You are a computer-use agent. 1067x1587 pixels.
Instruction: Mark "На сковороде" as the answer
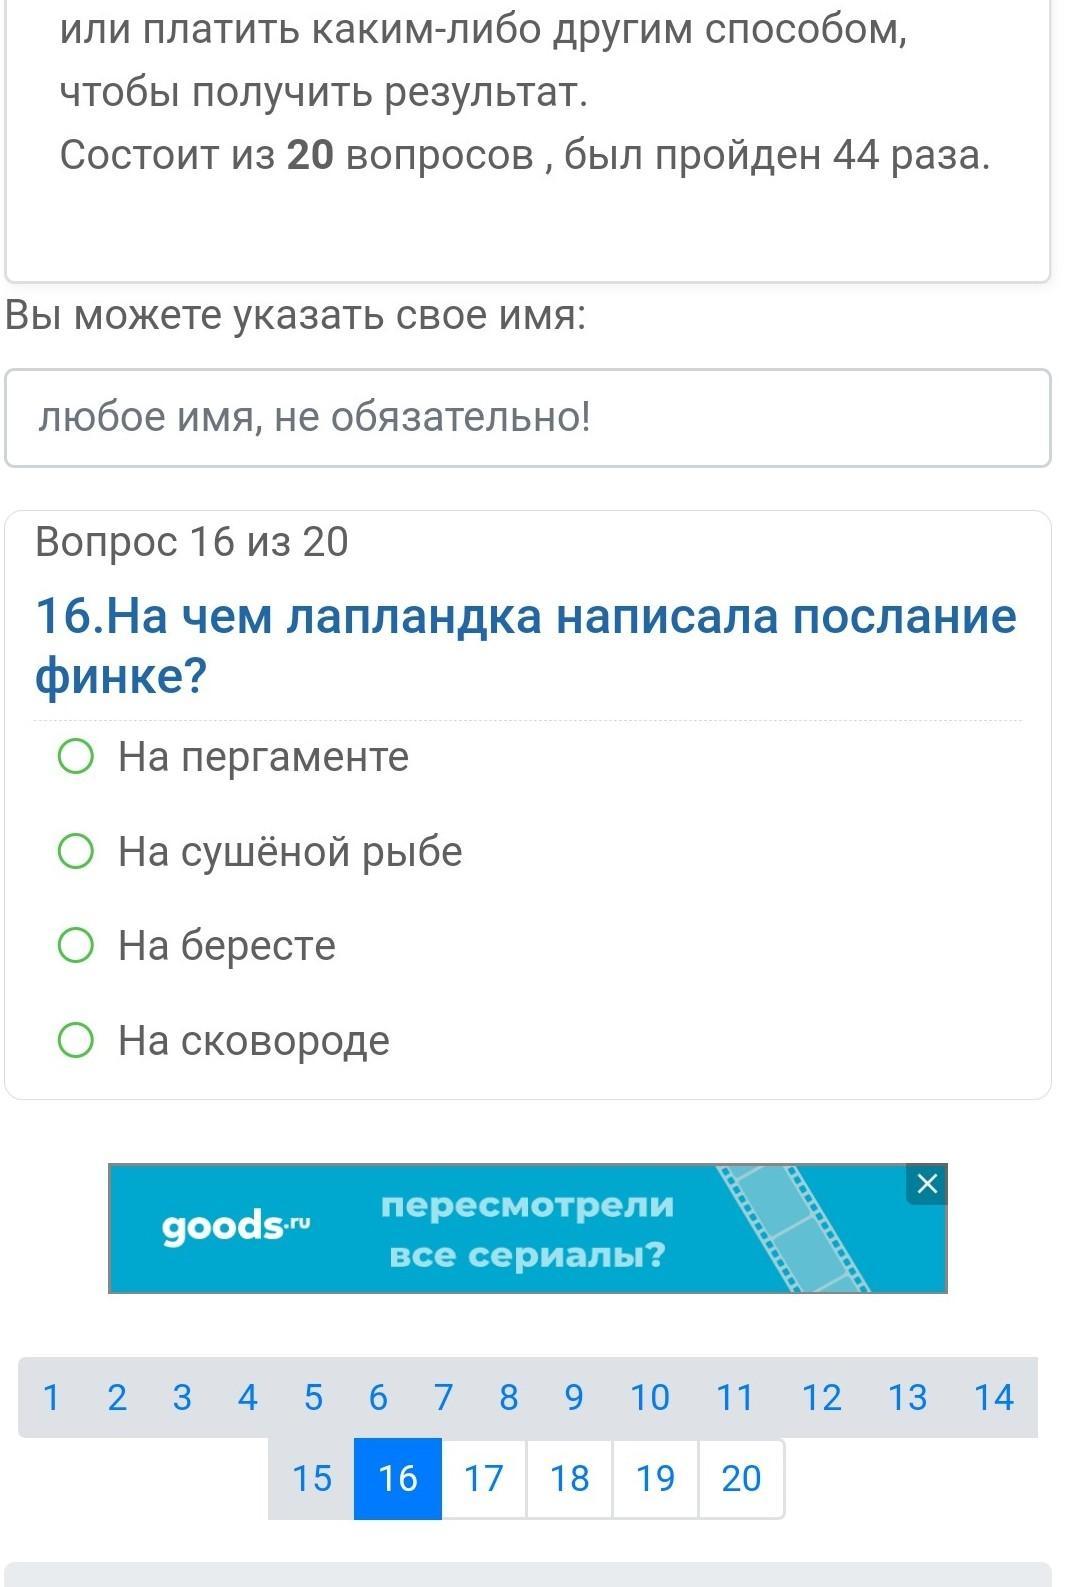click(76, 1040)
